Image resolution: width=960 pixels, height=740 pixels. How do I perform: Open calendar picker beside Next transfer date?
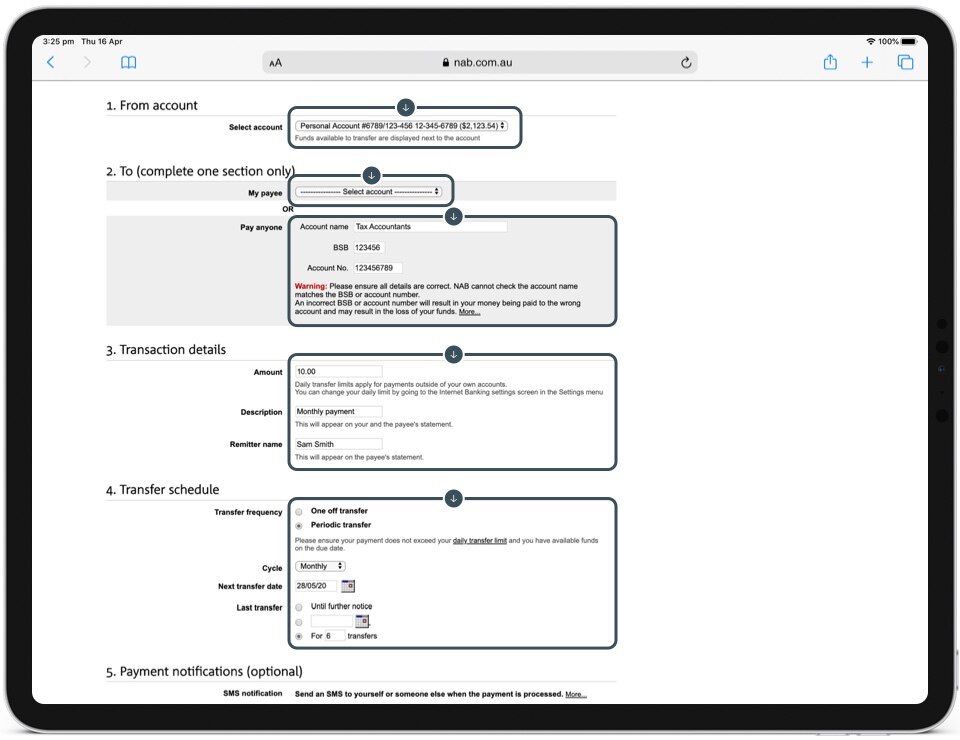coord(348,586)
